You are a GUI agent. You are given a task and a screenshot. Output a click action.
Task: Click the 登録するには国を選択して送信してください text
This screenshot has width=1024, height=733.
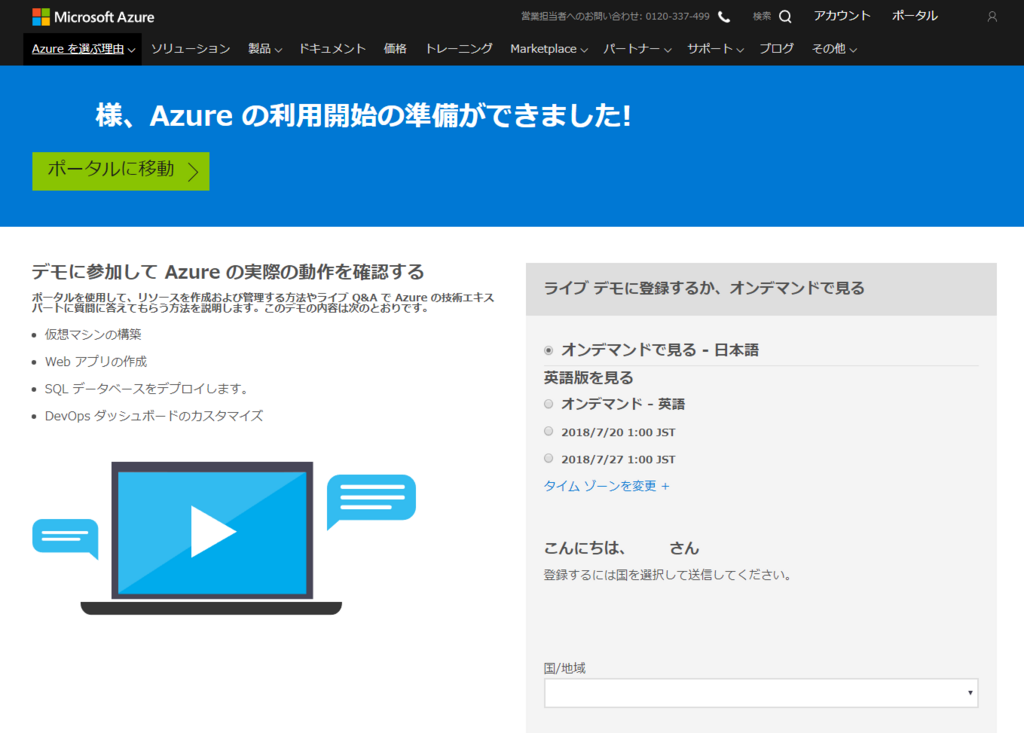click(667, 575)
